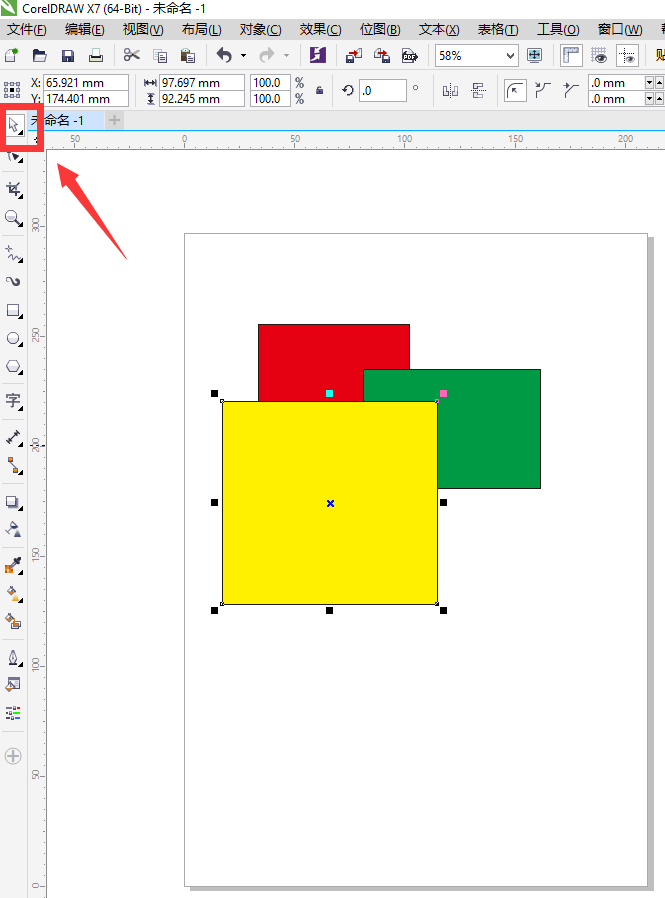This screenshot has height=898, width=665.
Task: Open the 位图(B) menu
Action: pos(380,30)
